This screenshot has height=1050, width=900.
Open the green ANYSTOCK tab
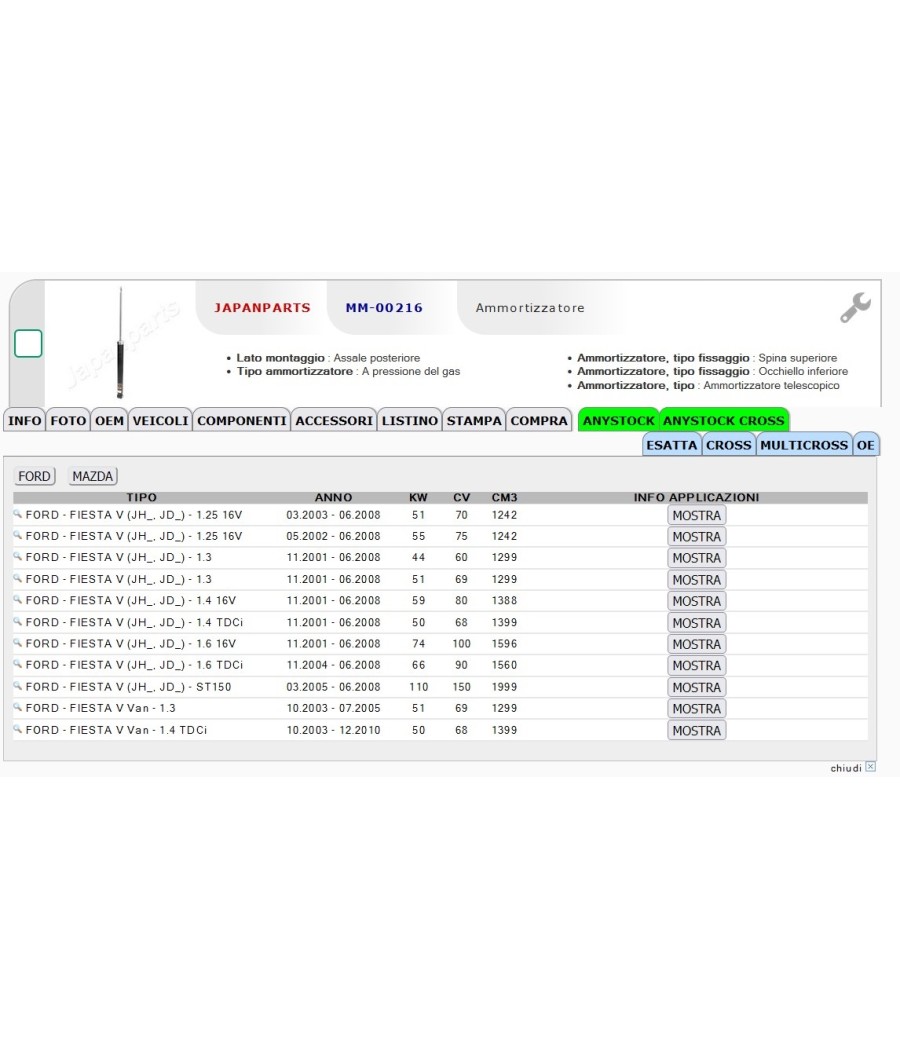[618, 421]
